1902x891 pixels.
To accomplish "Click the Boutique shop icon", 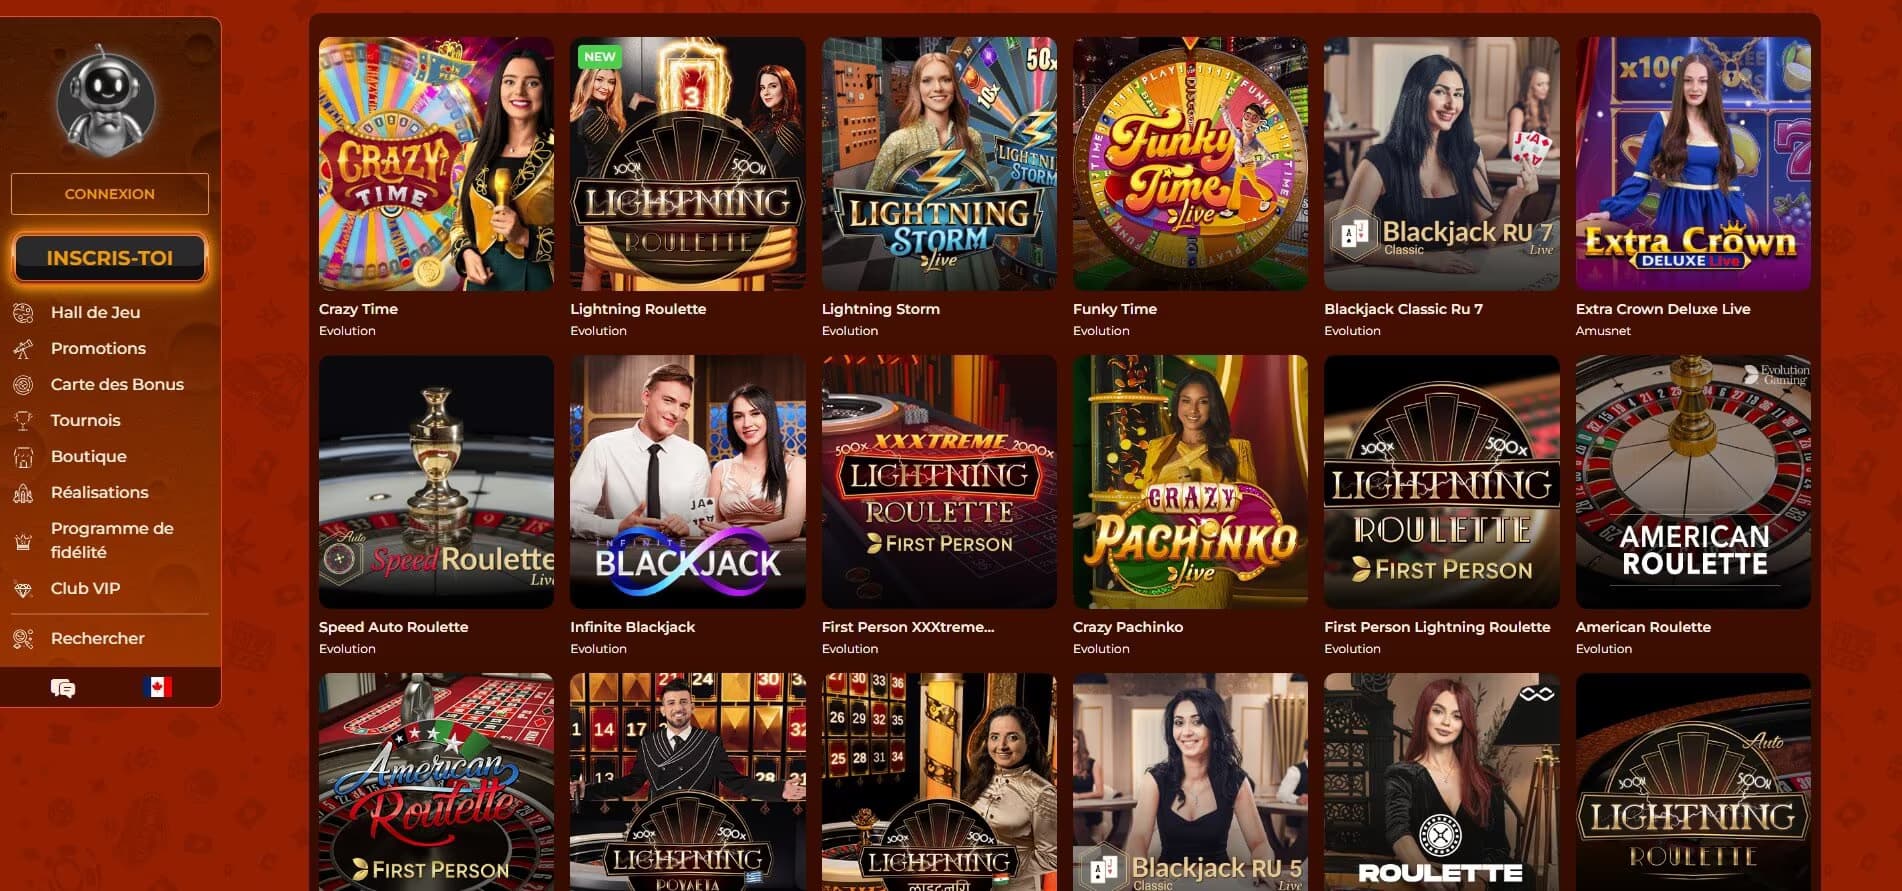I will pyautogui.click(x=23, y=457).
